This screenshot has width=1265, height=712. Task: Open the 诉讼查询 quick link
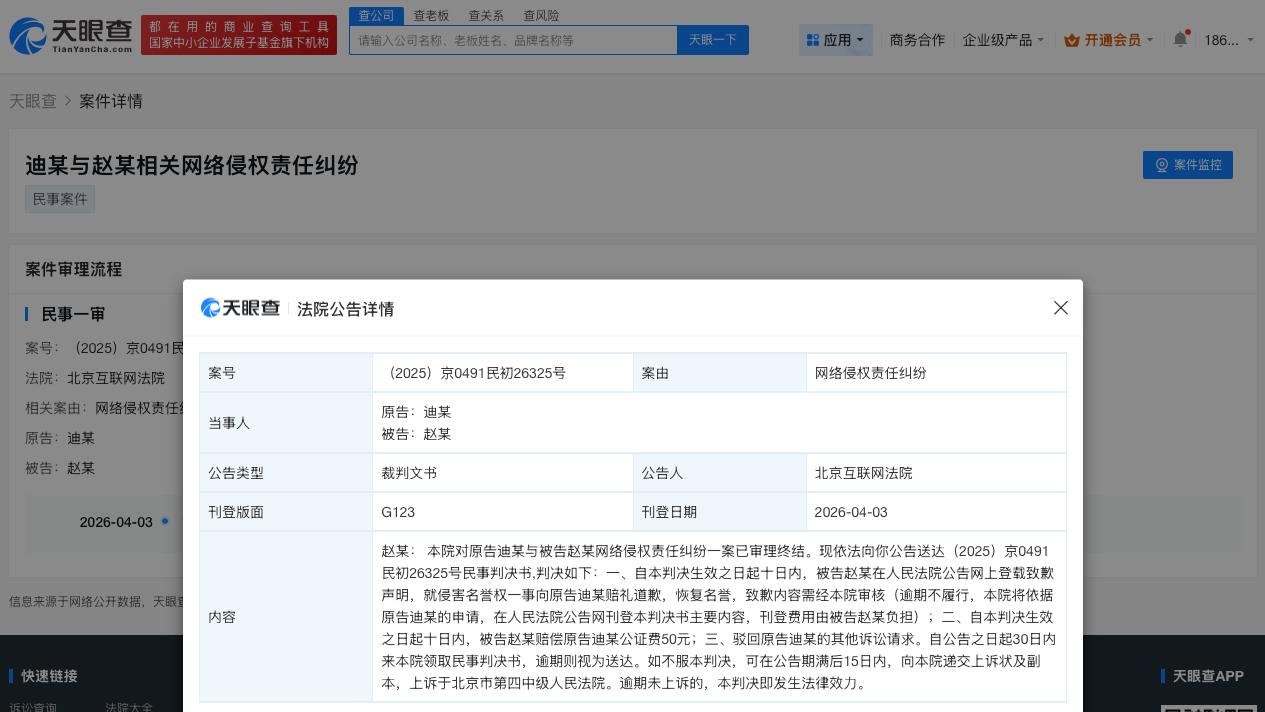35,708
